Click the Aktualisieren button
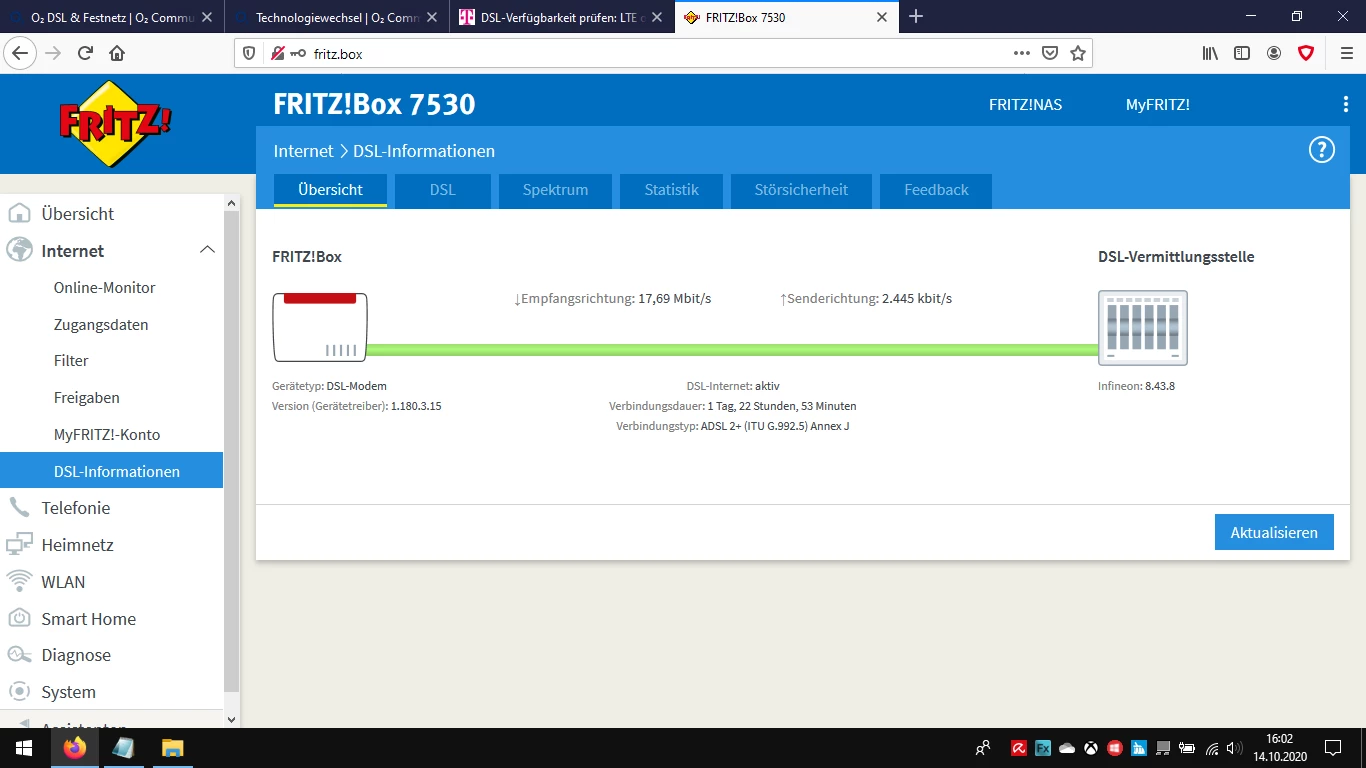Screen dimensions: 1366x768 pos(1274,532)
